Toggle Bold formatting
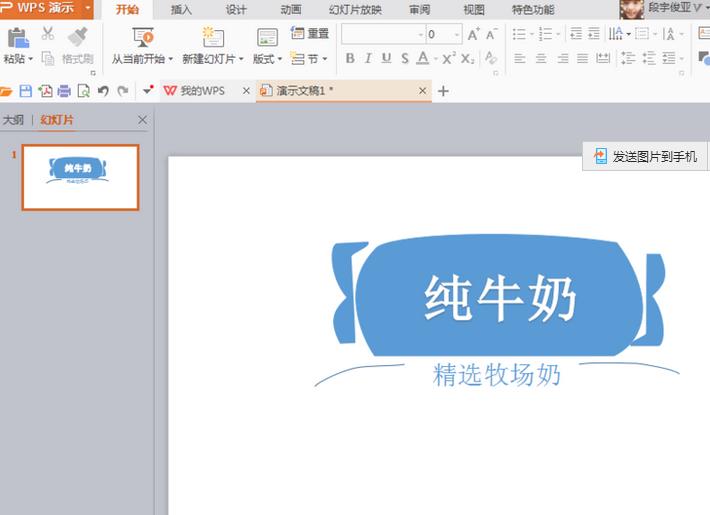710x515 pixels. click(350, 59)
